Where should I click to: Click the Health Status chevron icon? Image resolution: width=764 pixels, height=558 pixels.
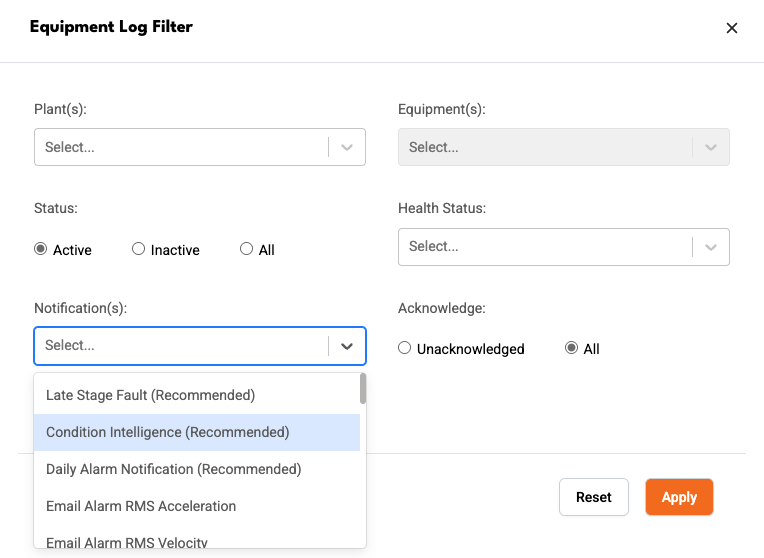pyautogui.click(x=711, y=247)
